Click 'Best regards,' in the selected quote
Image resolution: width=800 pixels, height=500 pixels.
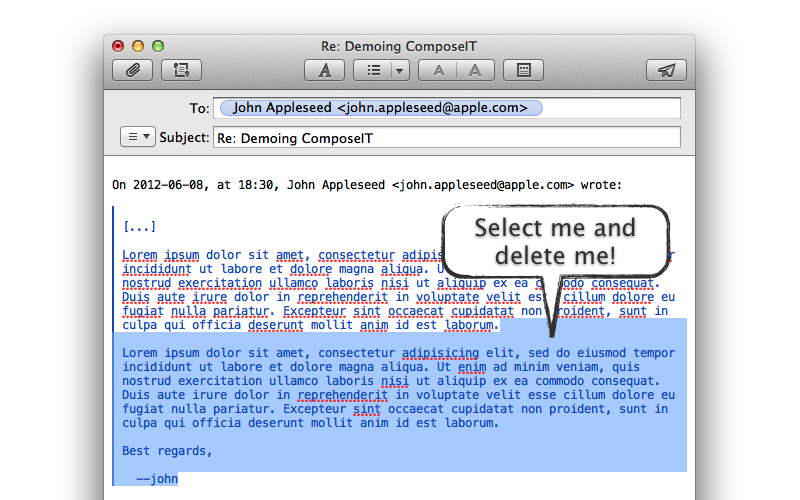click(x=167, y=451)
